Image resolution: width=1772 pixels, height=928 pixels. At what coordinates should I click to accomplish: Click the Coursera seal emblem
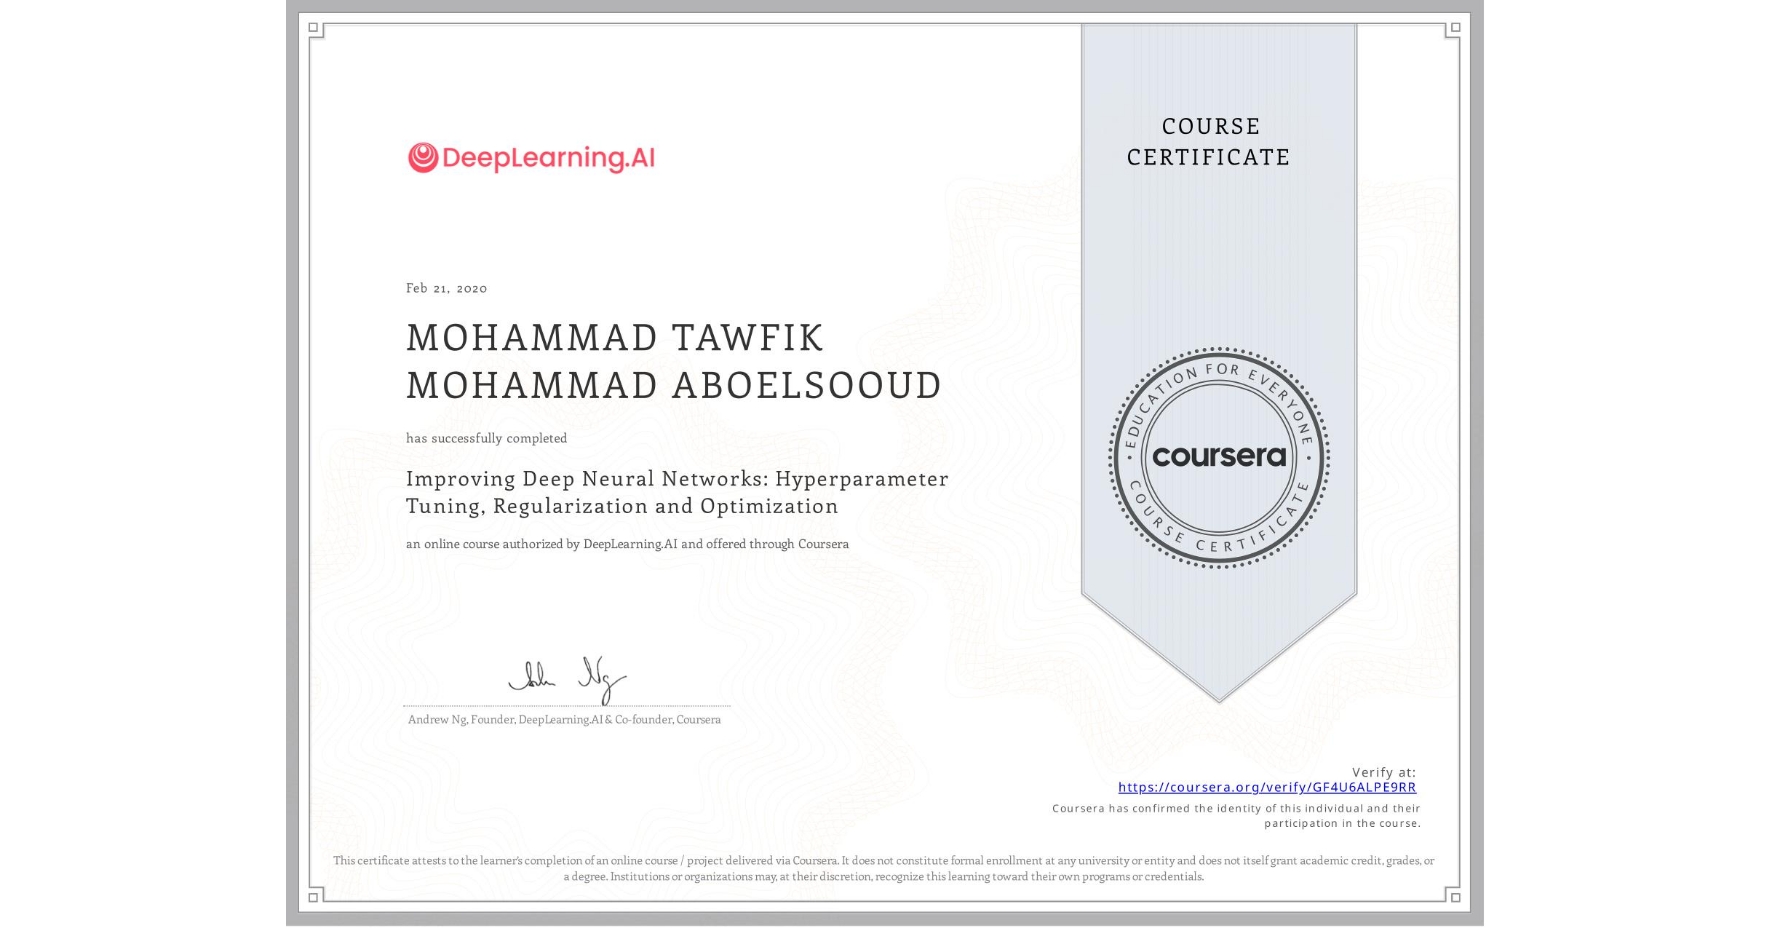coord(1219,458)
